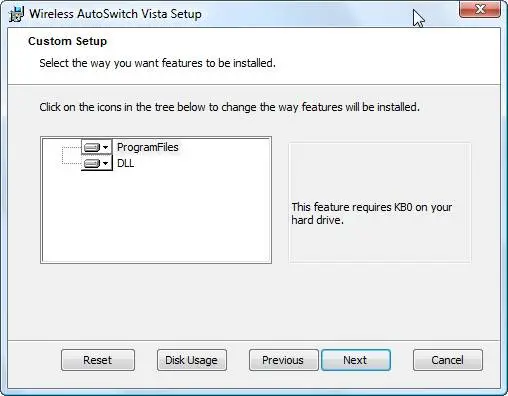Open the Disk Usage dialog
The image size is (508, 396).
(192, 360)
